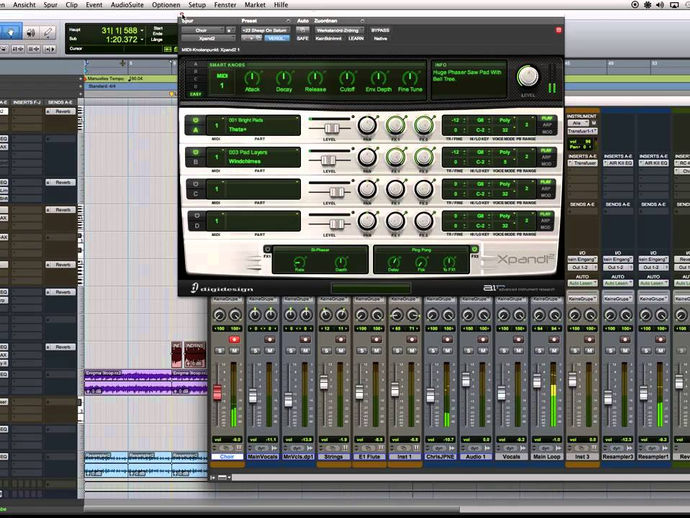Click the LEARN button in plug-in header
Screen dimensions: 690x518
click(356, 38)
